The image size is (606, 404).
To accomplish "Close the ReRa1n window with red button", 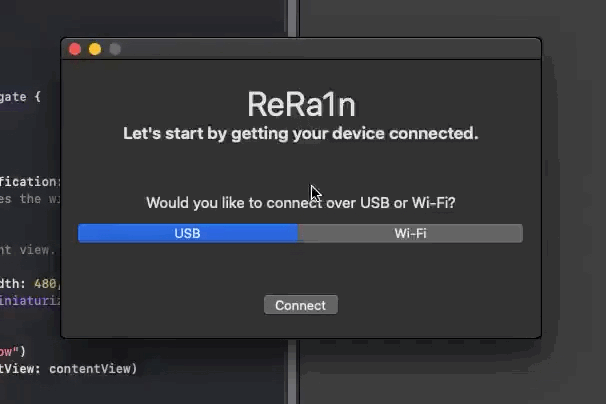I will tap(75, 49).
